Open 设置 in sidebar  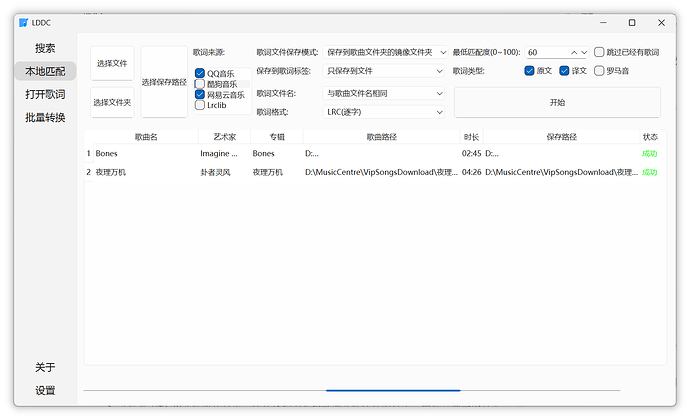tap(45, 390)
